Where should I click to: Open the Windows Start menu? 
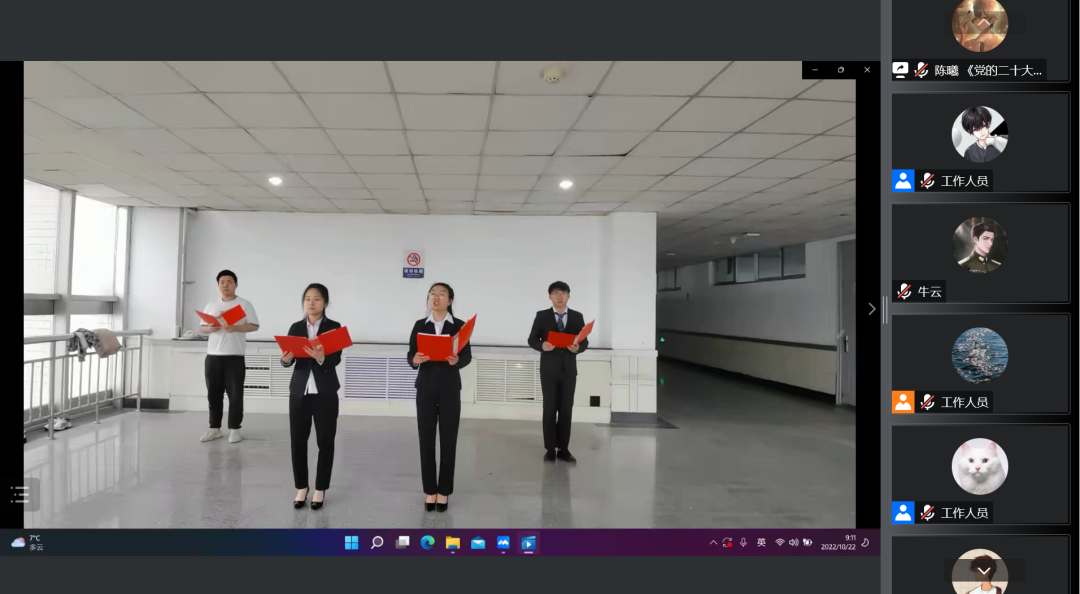click(352, 543)
